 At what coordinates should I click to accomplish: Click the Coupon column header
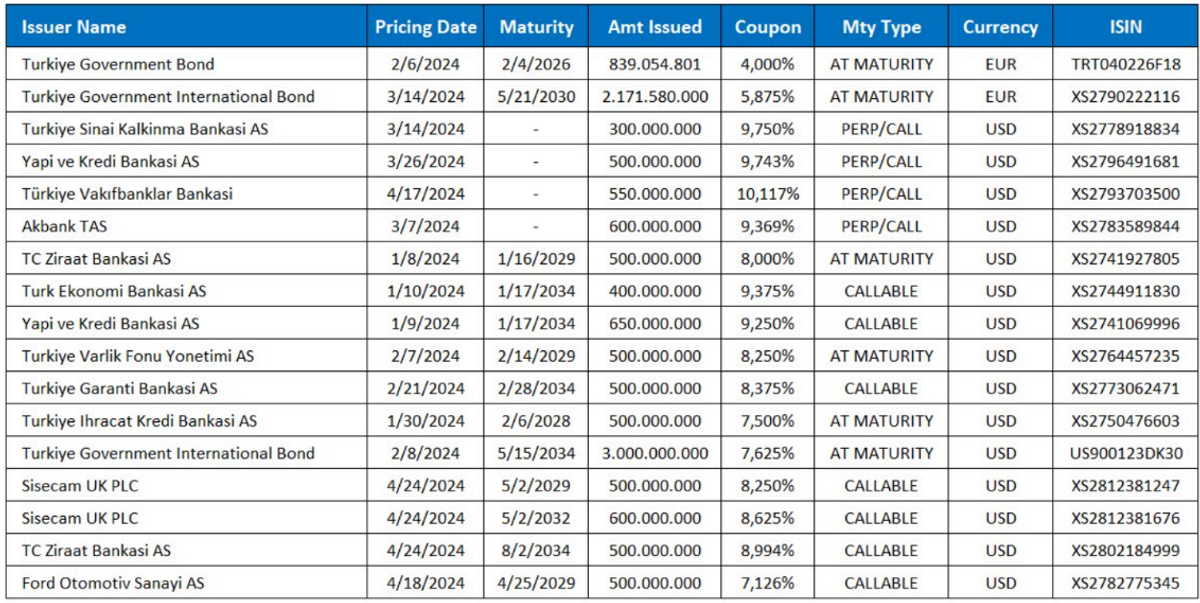(x=768, y=27)
